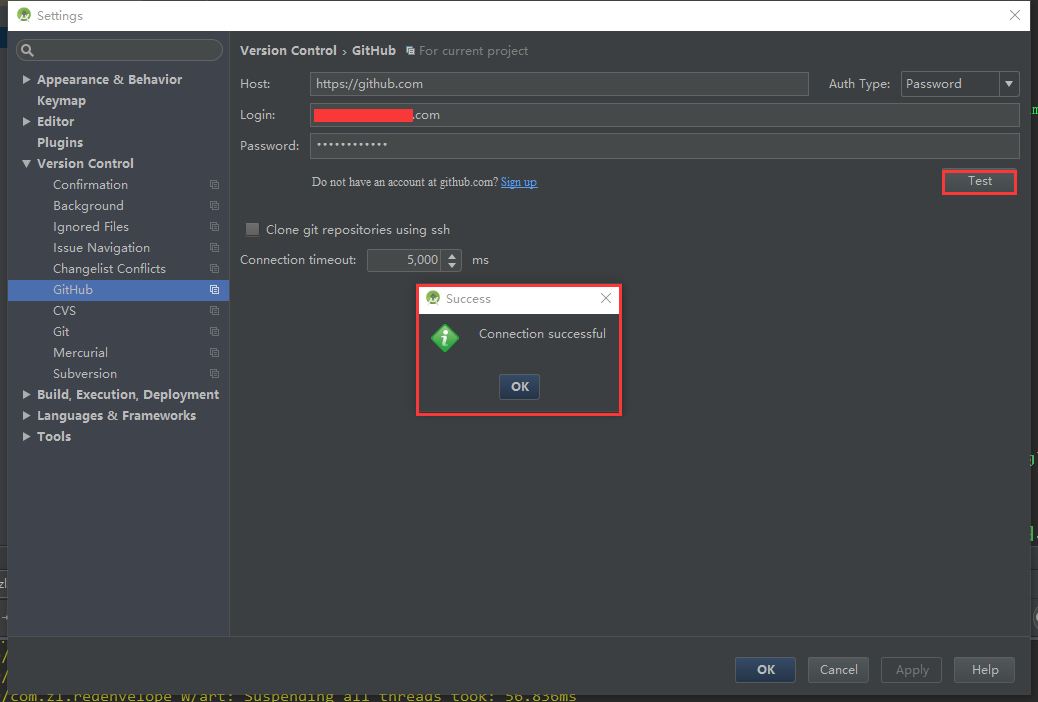Open the Changelist Conflicts settings page
The width and height of the screenshot is (1038, 702).
tap(109, 269)
